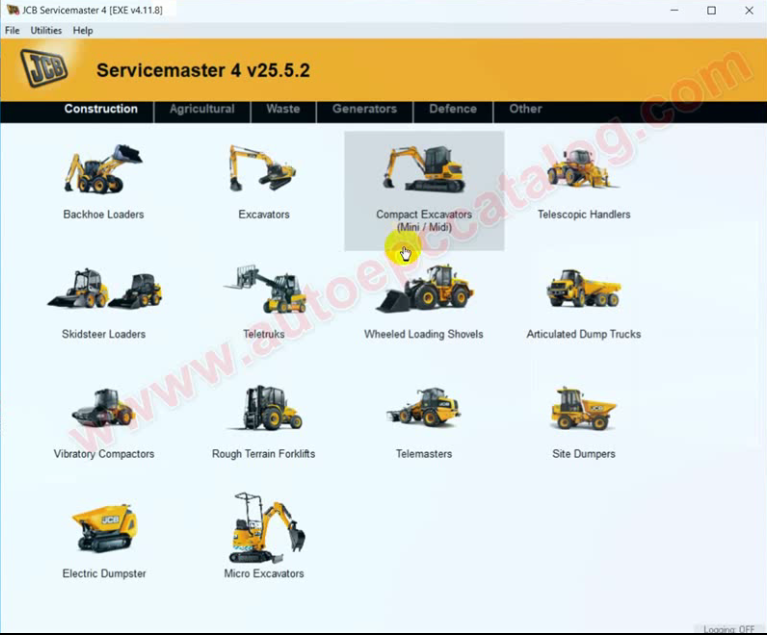The height and width of the screenshot is (635, 767).
Task: Close the JCB Servicemaster window
Action: (749, 10)
